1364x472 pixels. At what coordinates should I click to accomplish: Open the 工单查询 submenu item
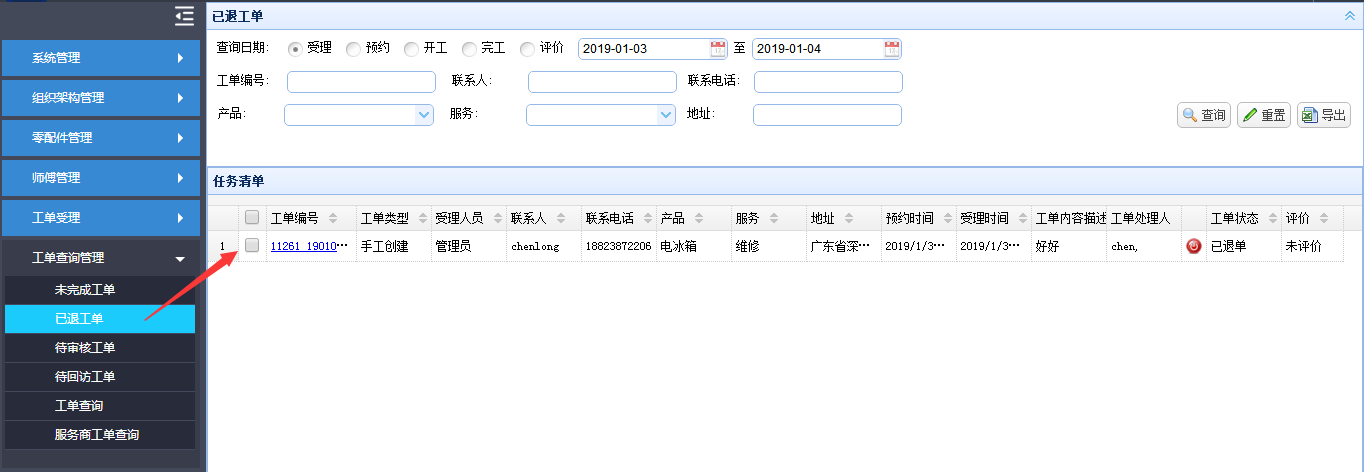[x=100, y=406]
